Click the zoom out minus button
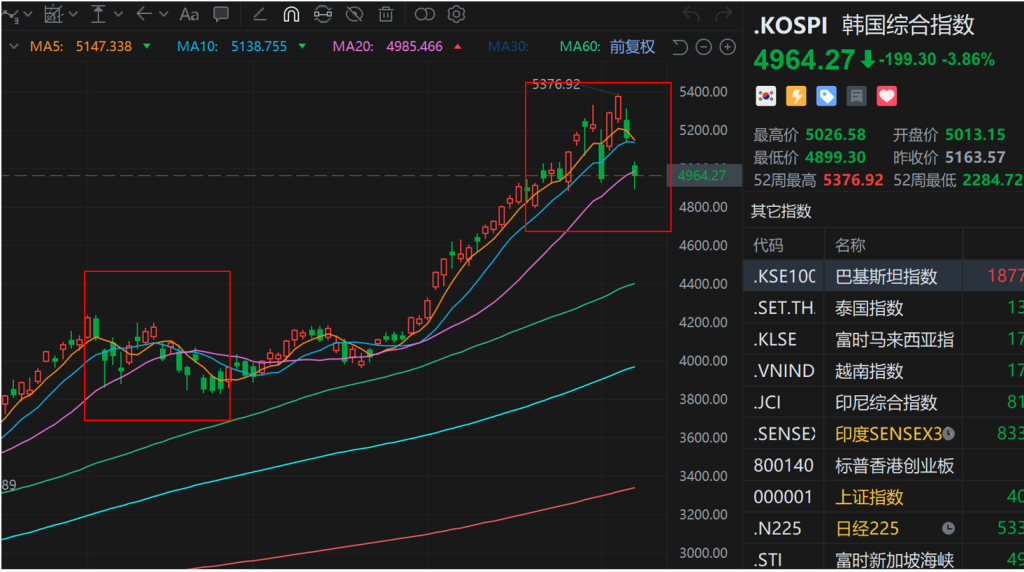The height and width of the screenshot is (572, 1024). [703, 47]
